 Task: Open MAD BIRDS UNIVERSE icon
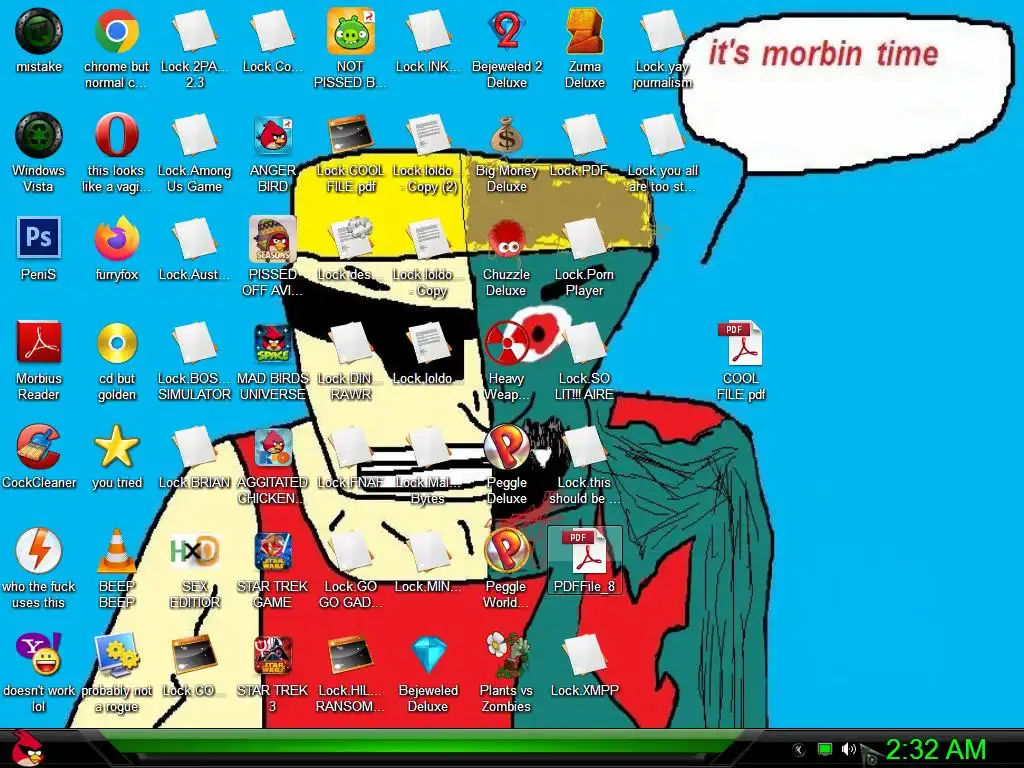point(273,343)
